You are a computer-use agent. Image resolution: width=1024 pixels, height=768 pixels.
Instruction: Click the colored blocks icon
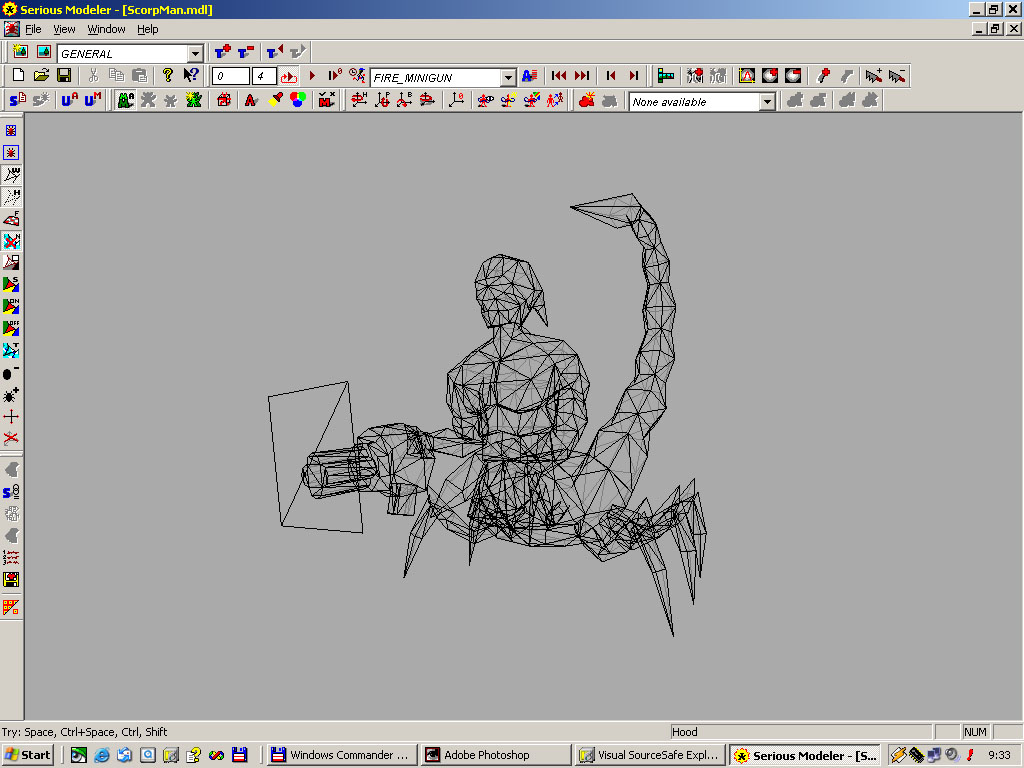tap(665, 76)
